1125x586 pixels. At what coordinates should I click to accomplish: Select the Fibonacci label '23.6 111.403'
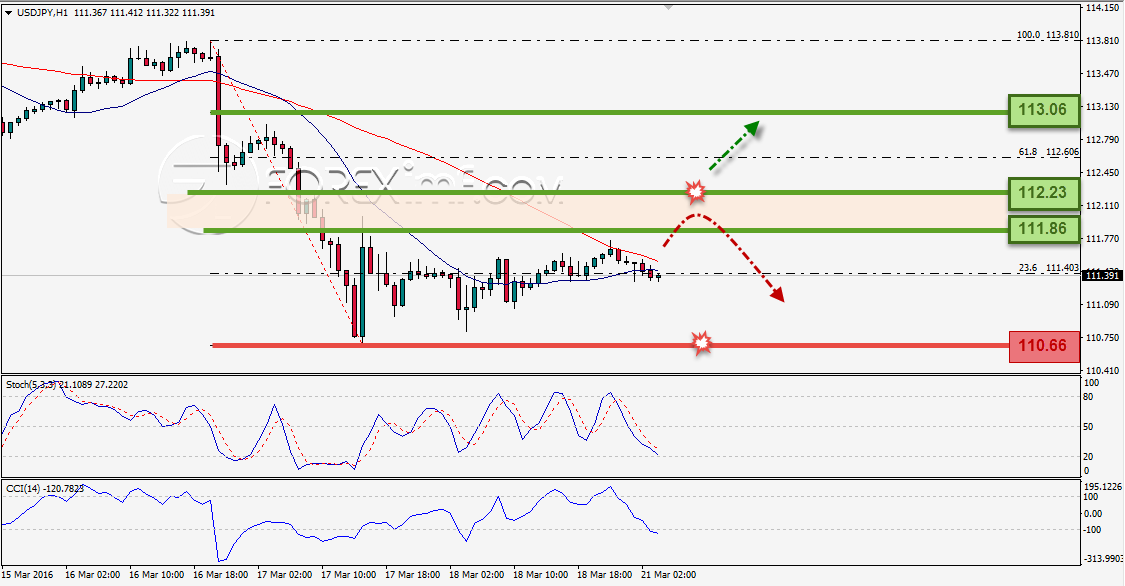pos(1048,268)
